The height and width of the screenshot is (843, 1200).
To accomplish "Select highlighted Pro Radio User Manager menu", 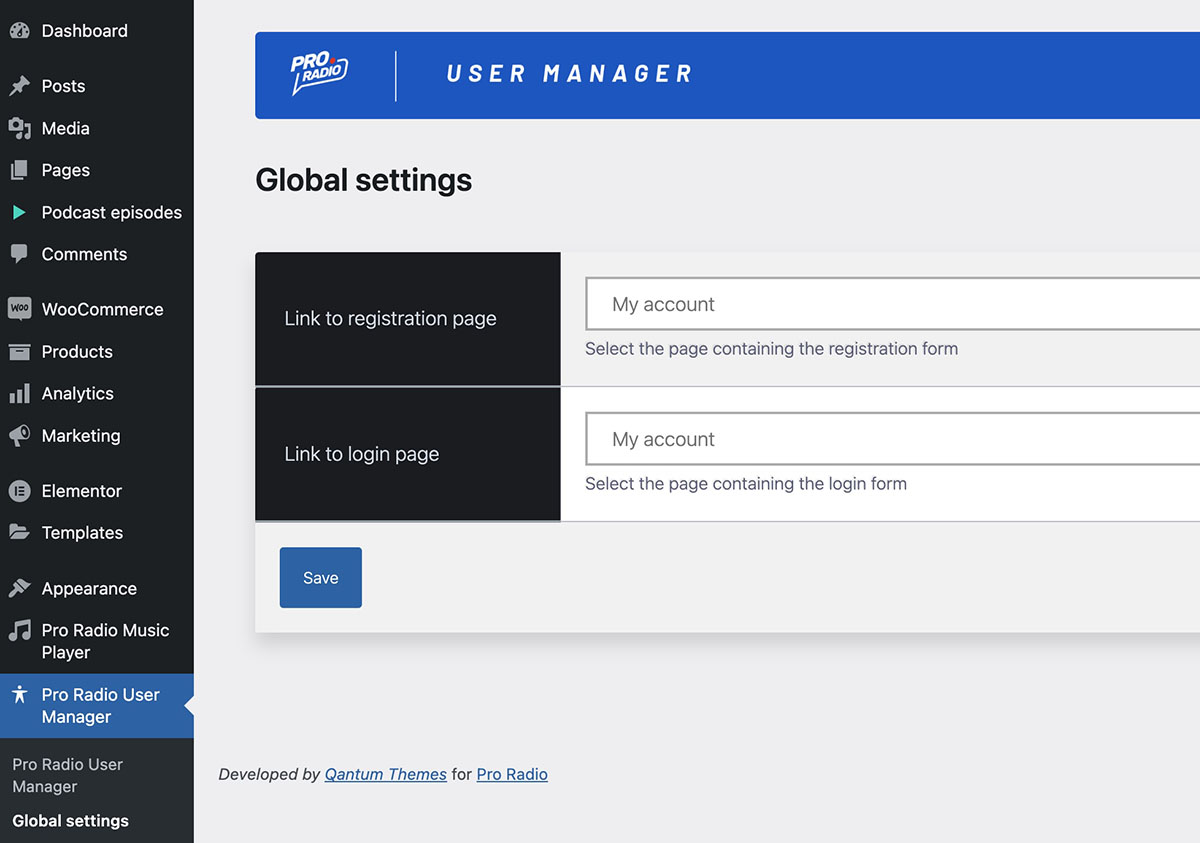I will point(97,706).
